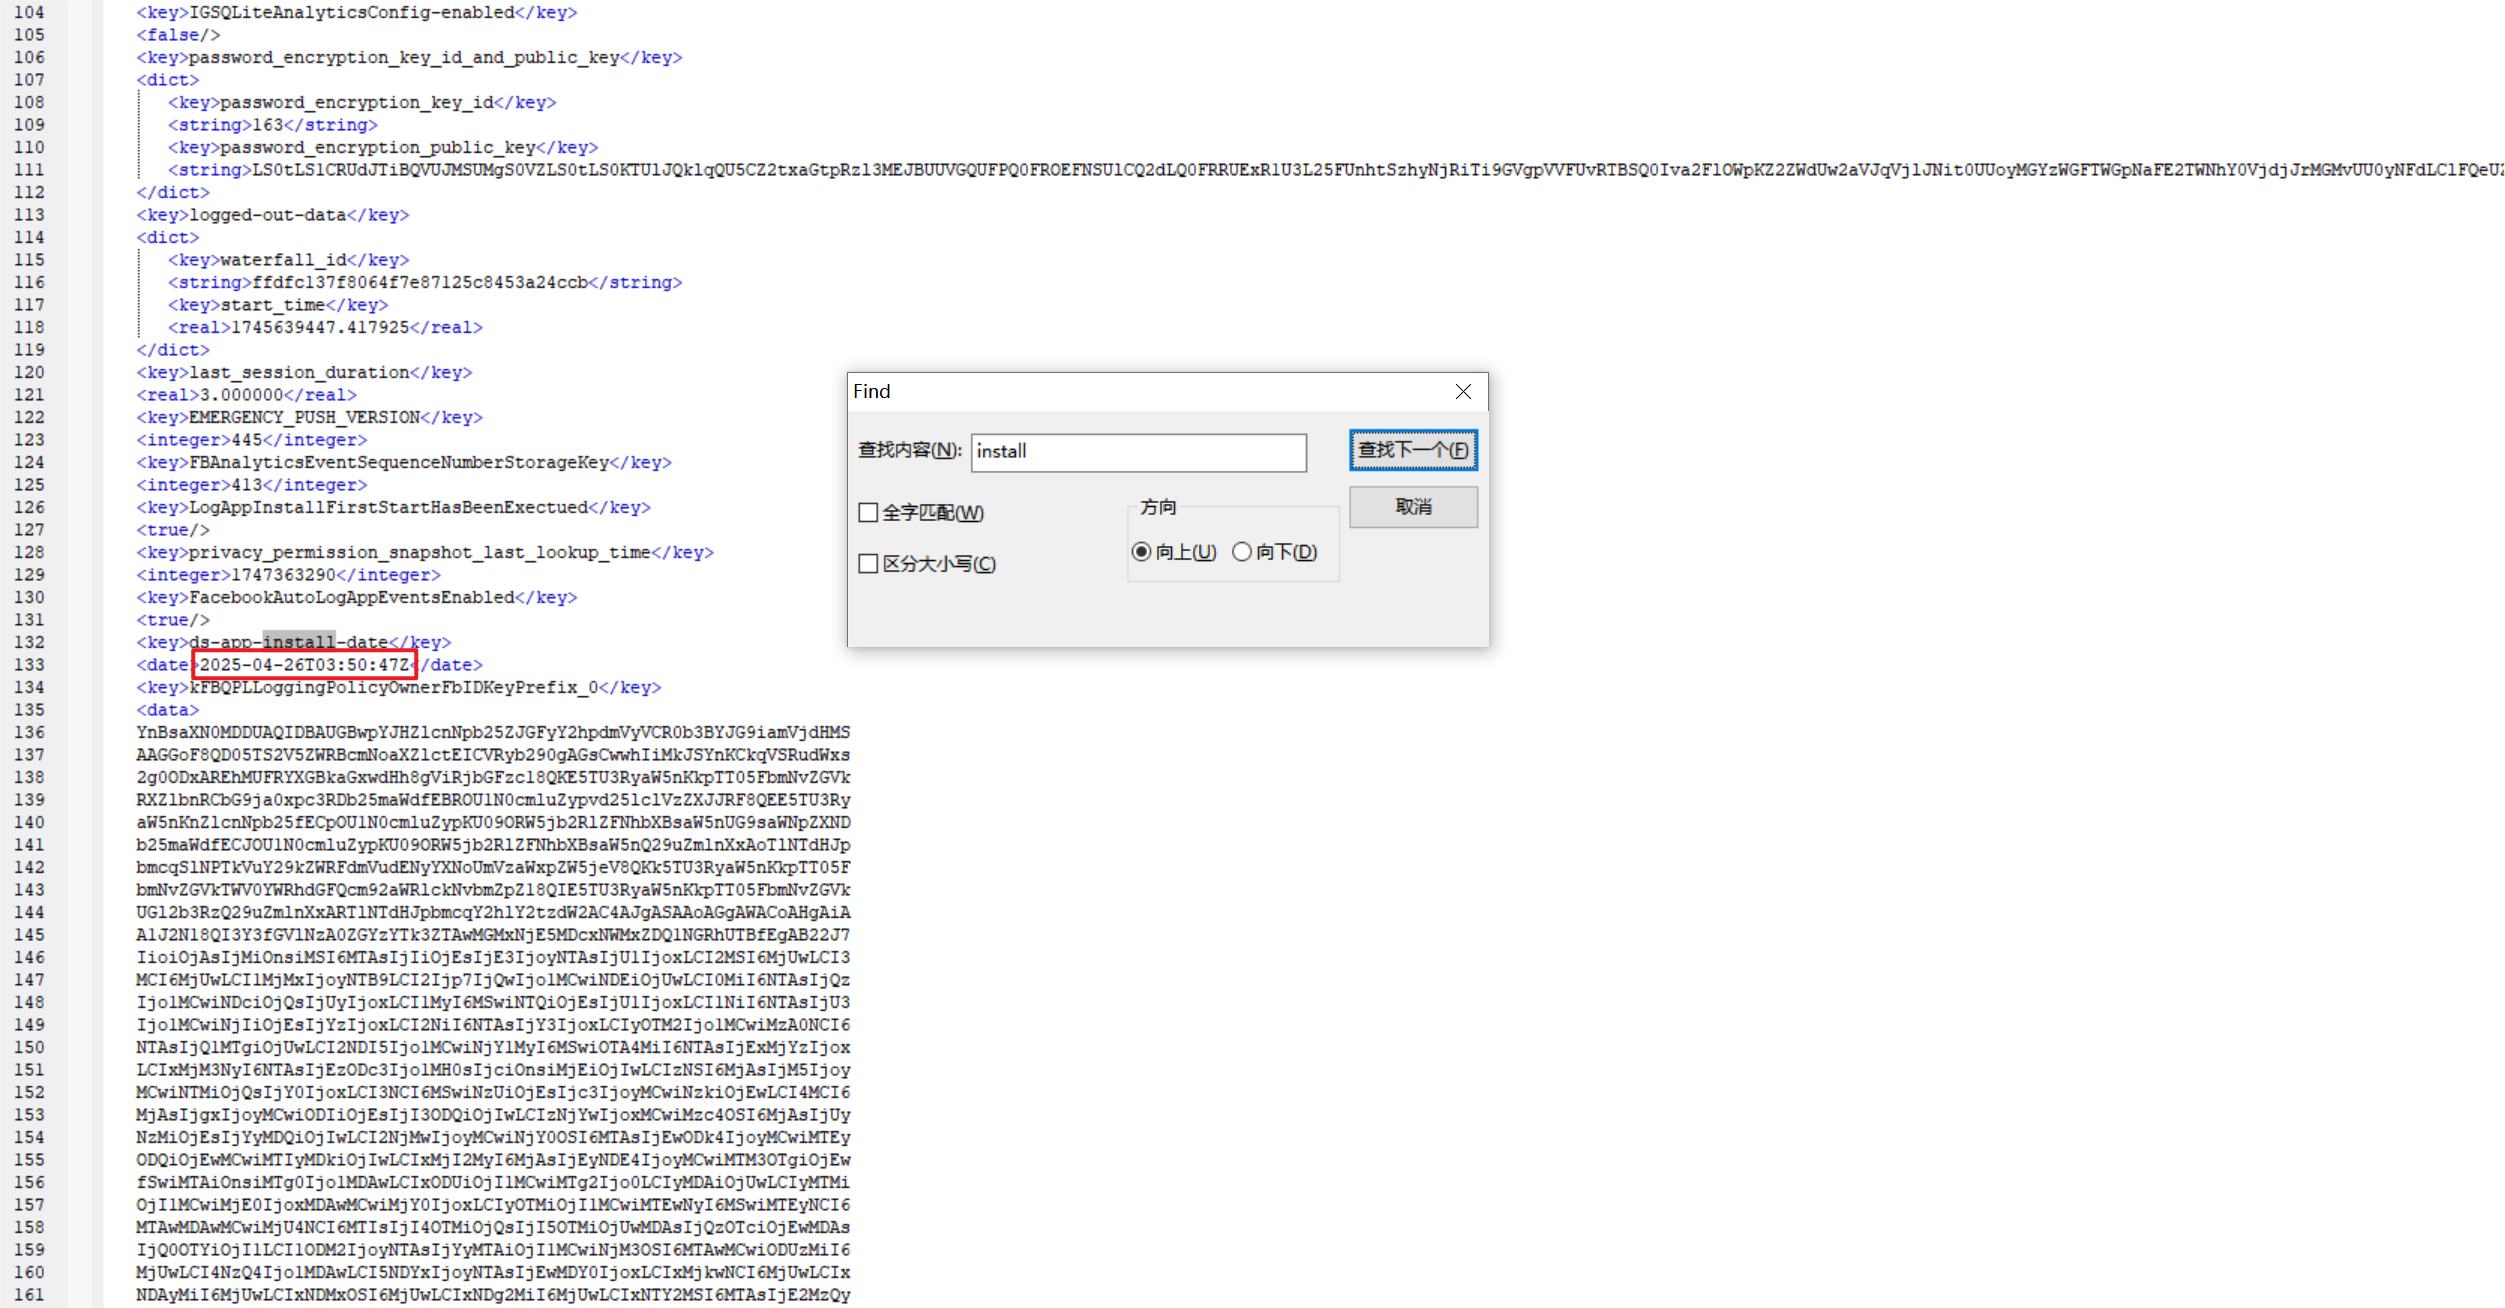Click line number 133 in the gutter
Image resolution: width=2505 pixels, height=1308 pixels.
tap(30, 665)
